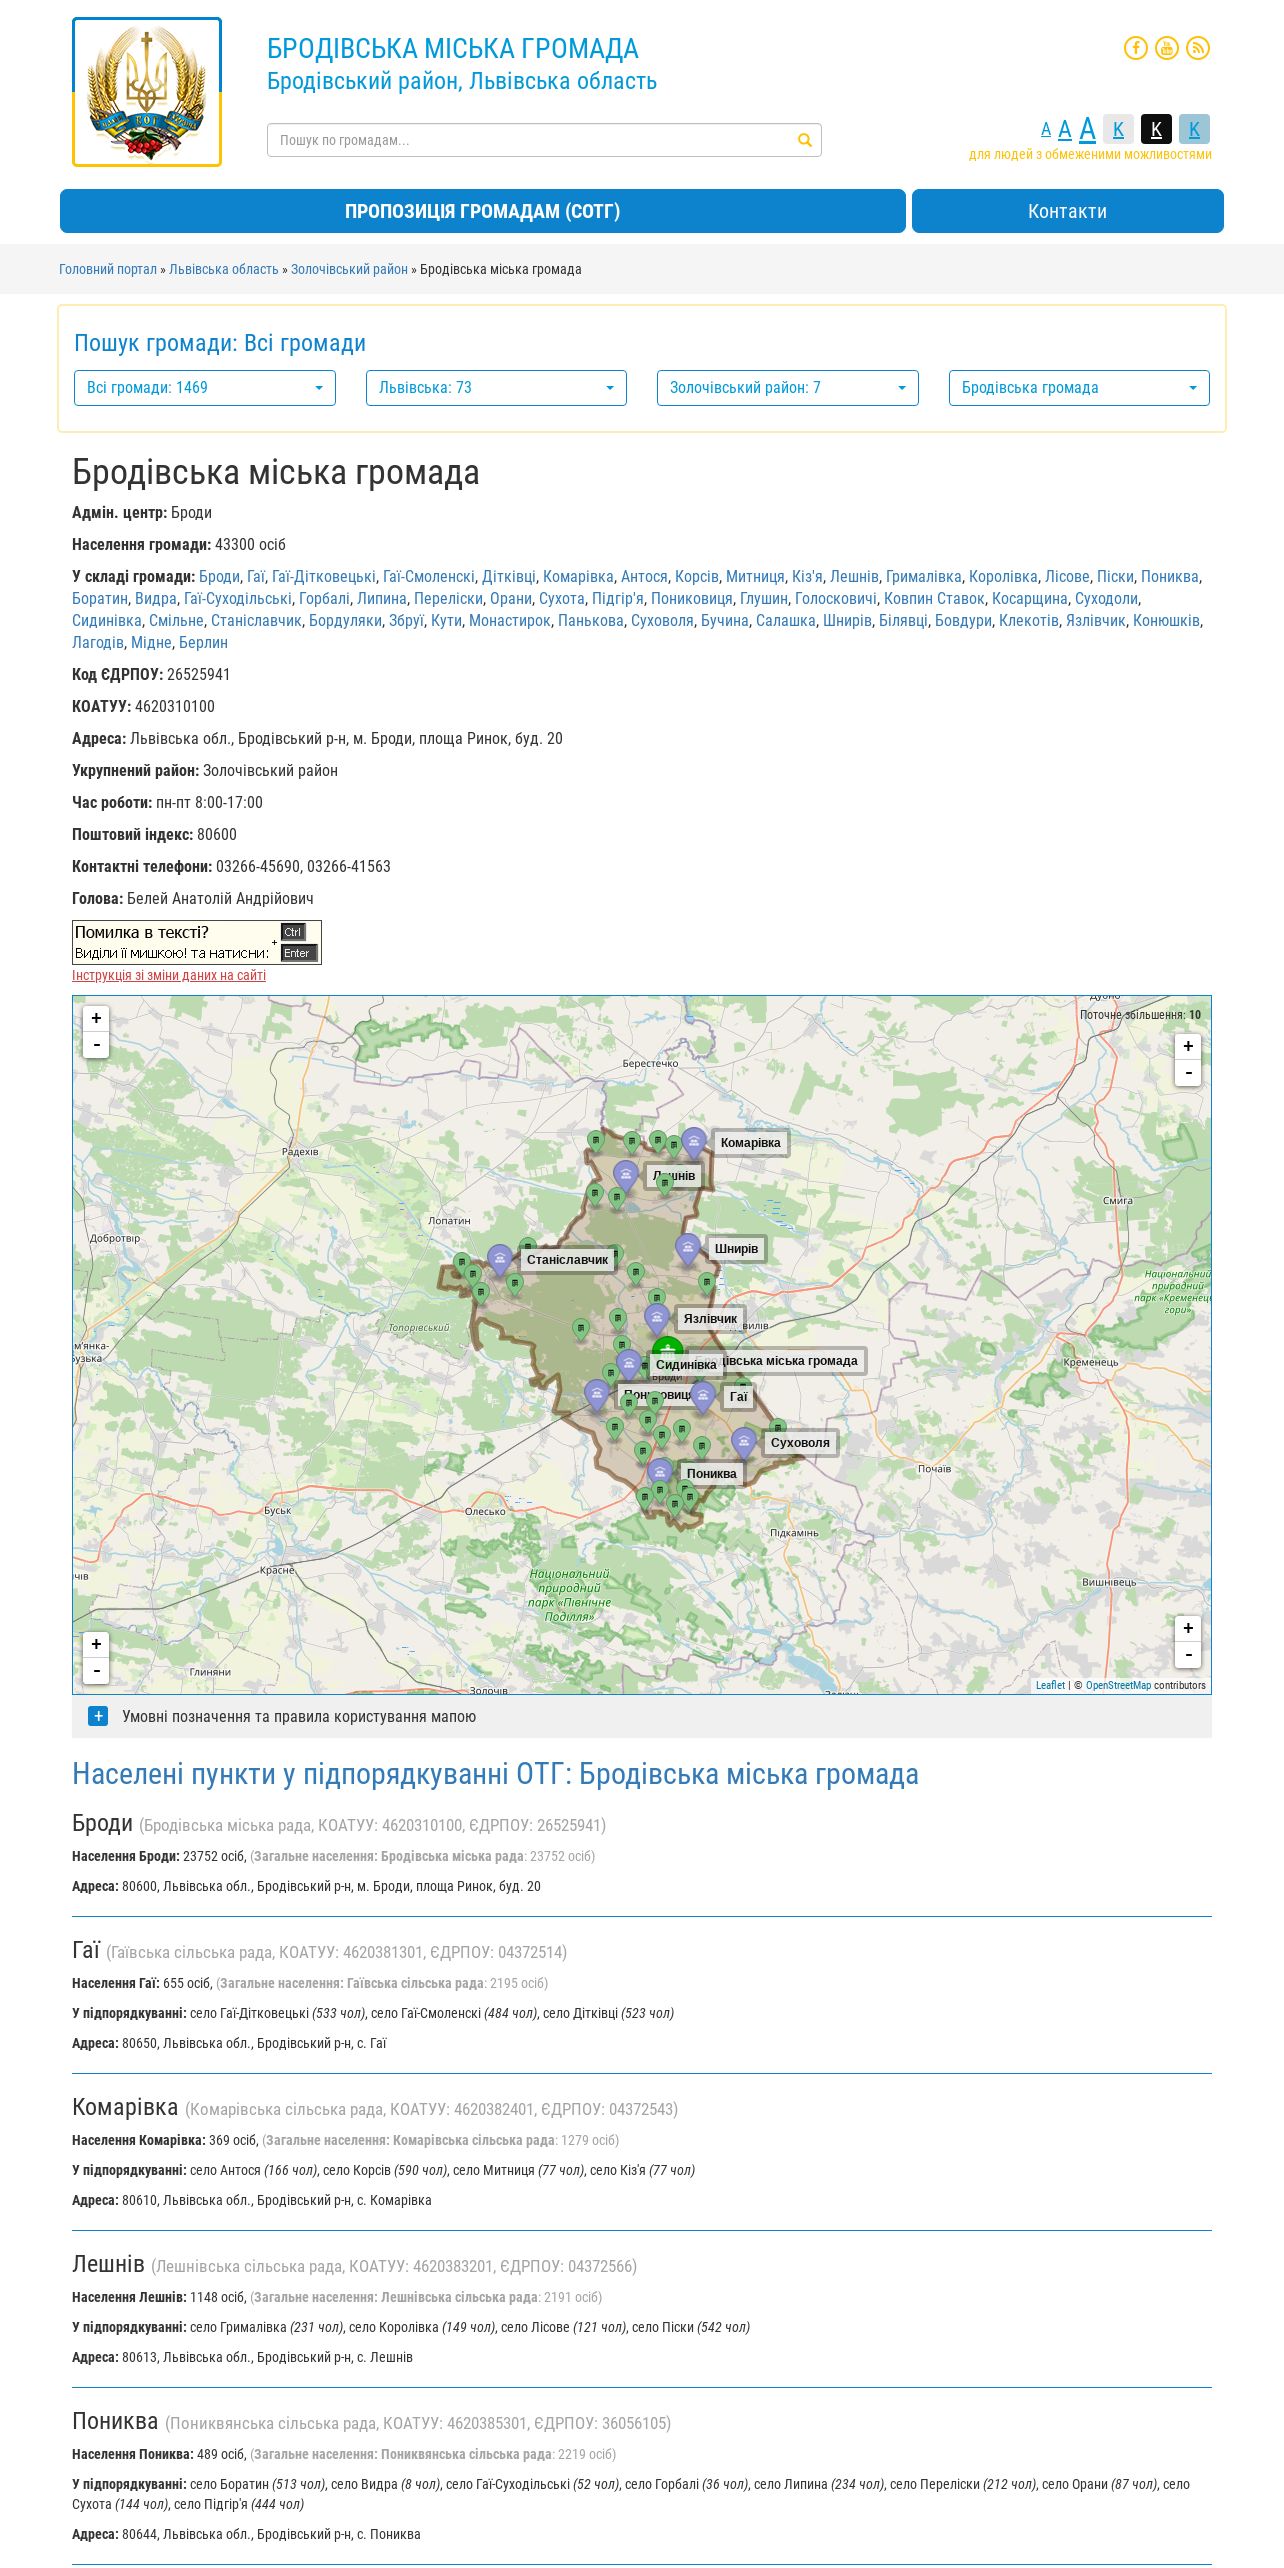Go to Львівська область breadcrumb

point(224,269)
